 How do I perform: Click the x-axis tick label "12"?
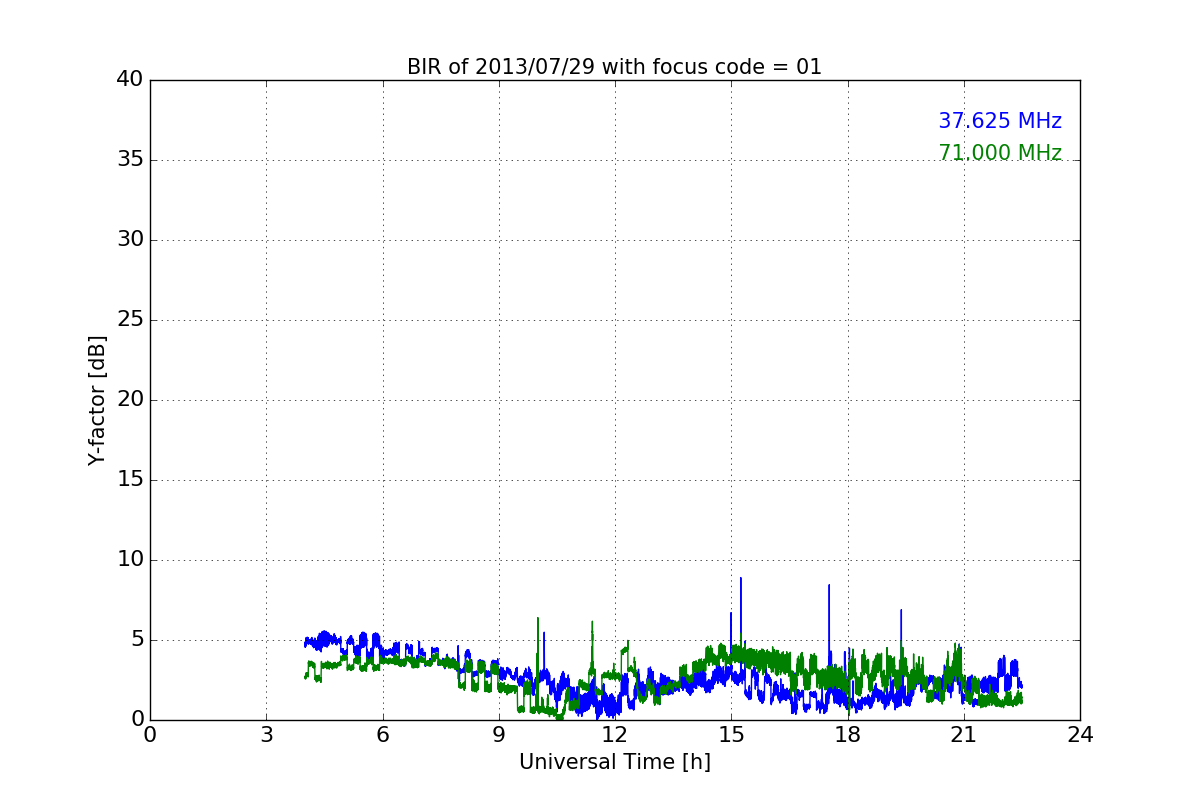point(615,735)
